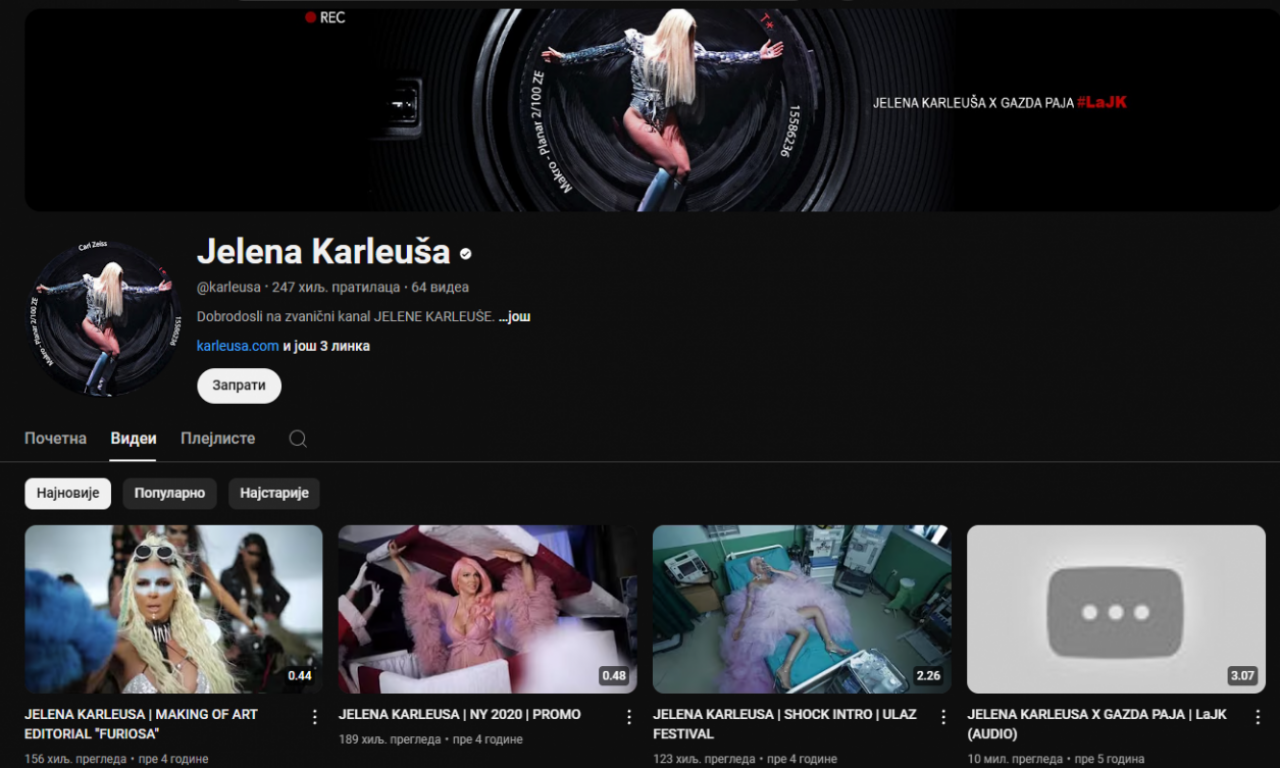Image resolution: width=1280 pixels, height=768 pixels.
Task: Click the '156 хиљ. прегледа' view count
Action: pos(76,759)
